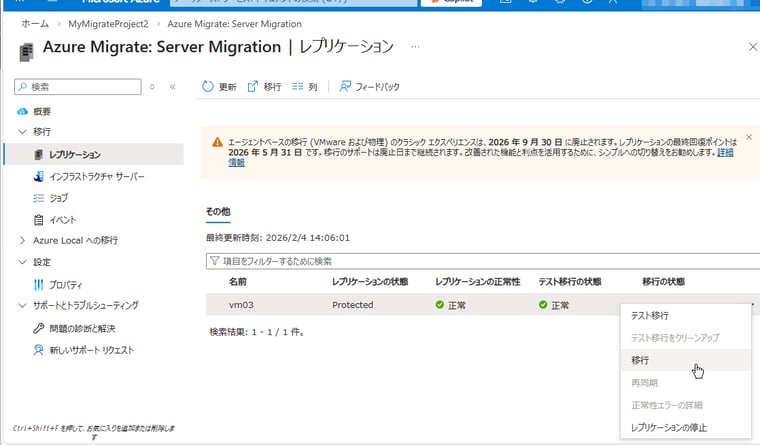Select vm03 in the replication table
The height and width of the screenshot is (445, 760).
(x=241, y=304)
